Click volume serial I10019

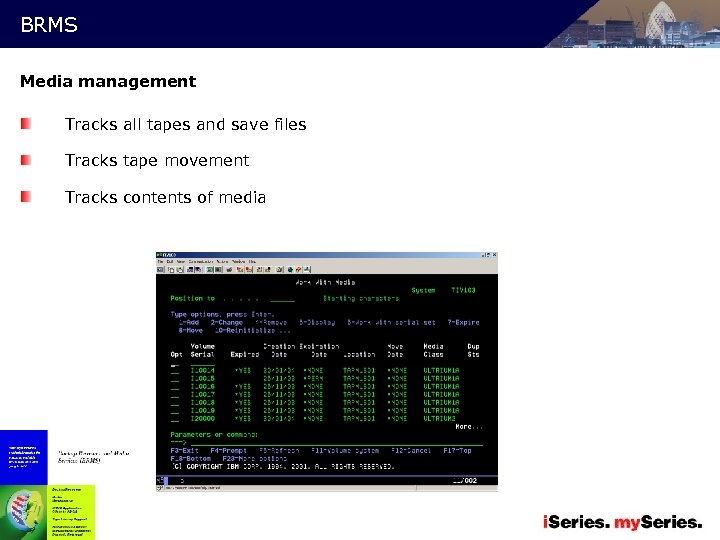click(x=202, y=411)
